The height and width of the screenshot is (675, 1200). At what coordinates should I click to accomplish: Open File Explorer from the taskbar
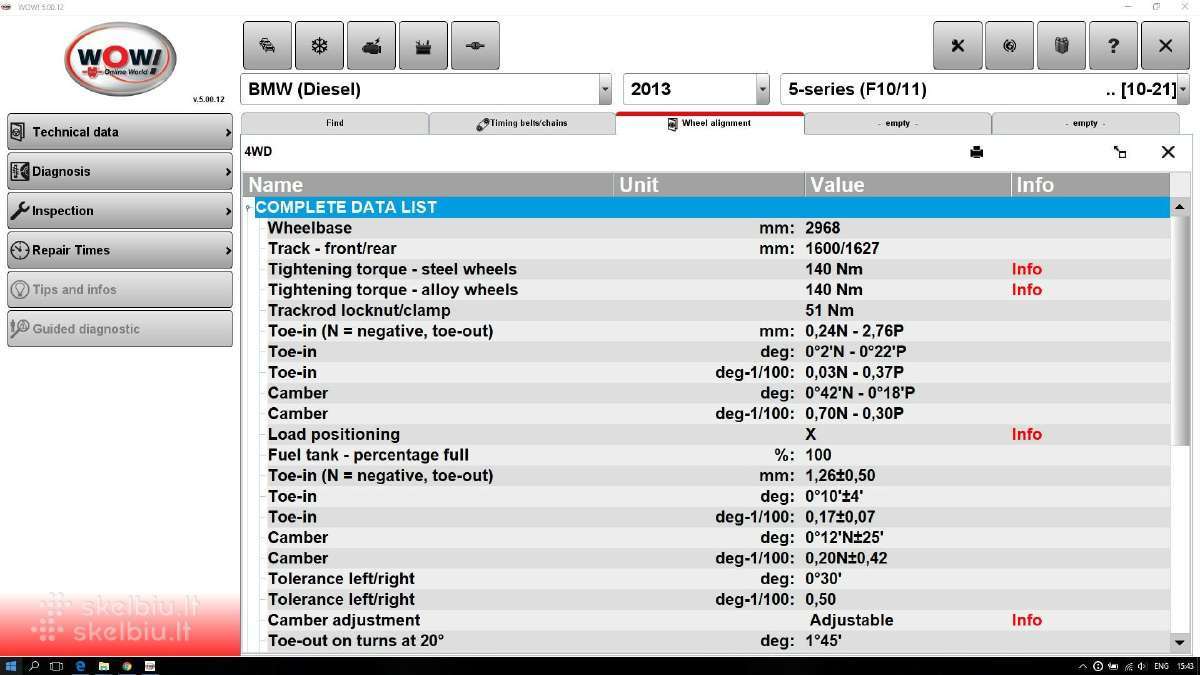coord(104,666)
